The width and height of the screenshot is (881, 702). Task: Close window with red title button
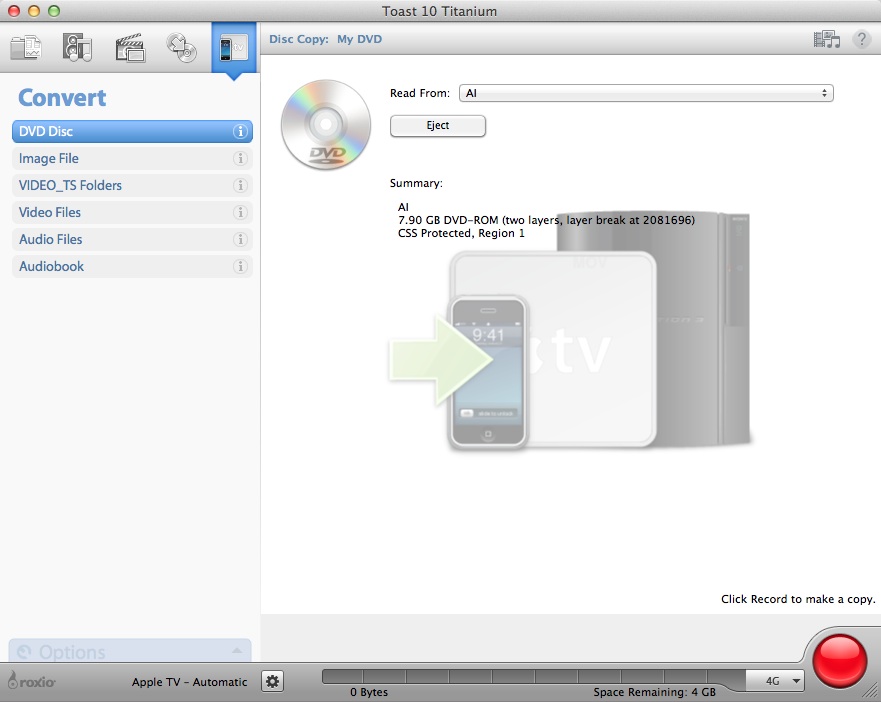click(14, 11)
